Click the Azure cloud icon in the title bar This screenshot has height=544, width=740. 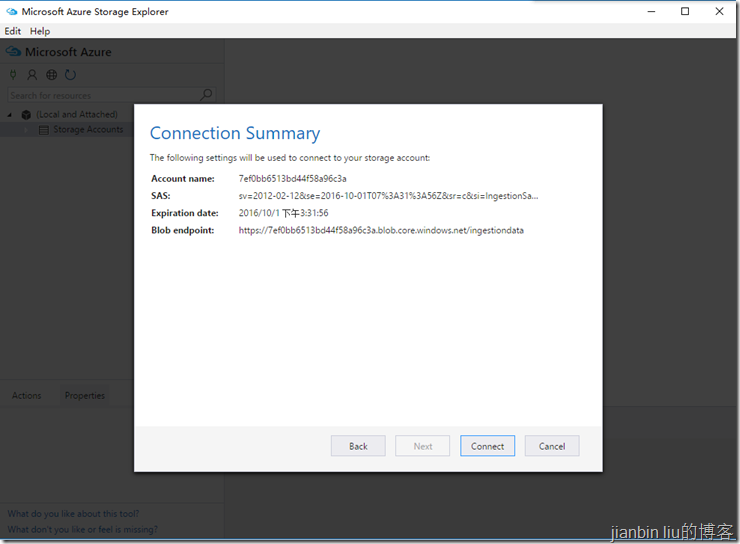coord(11,11)
